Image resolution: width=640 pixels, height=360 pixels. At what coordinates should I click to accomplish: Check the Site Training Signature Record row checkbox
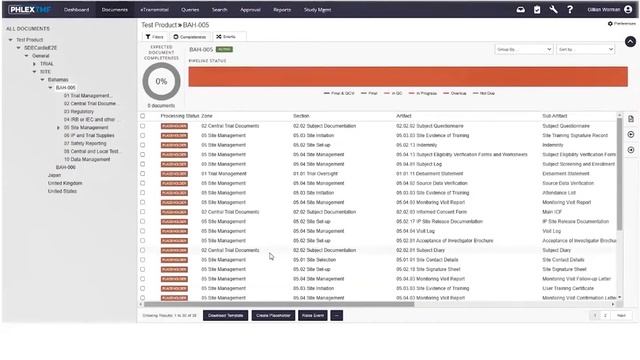[142, 136]
